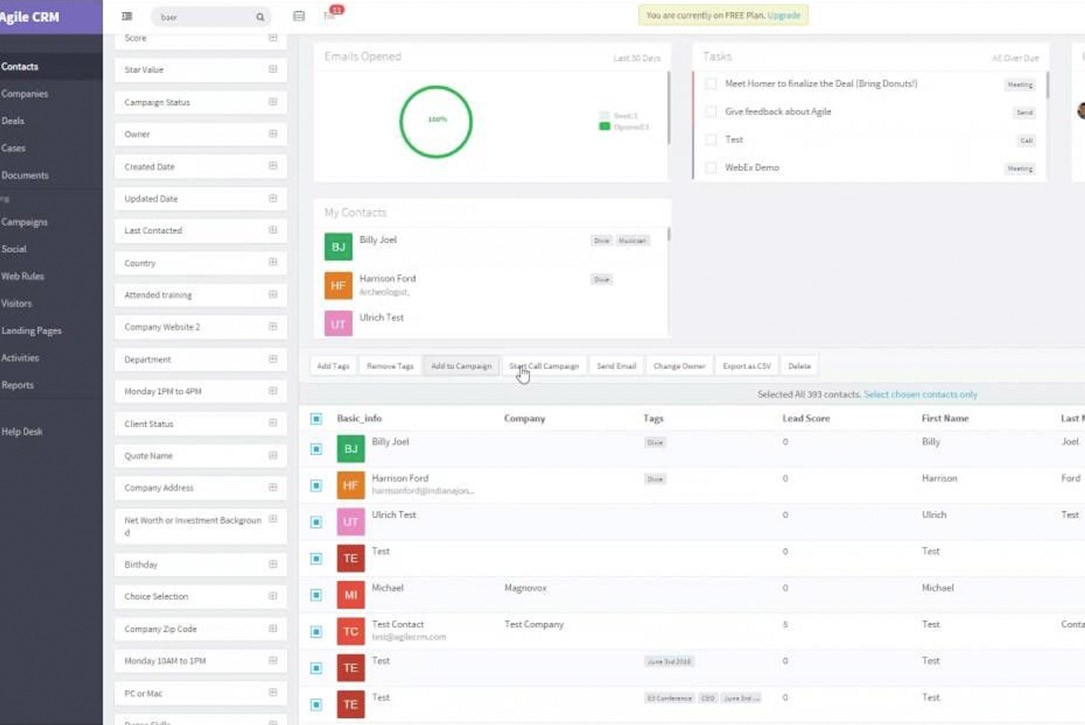The image size is (1085, 725).
Task: Open the "All Over Due" tasks filter
Action: [1015, 58]
